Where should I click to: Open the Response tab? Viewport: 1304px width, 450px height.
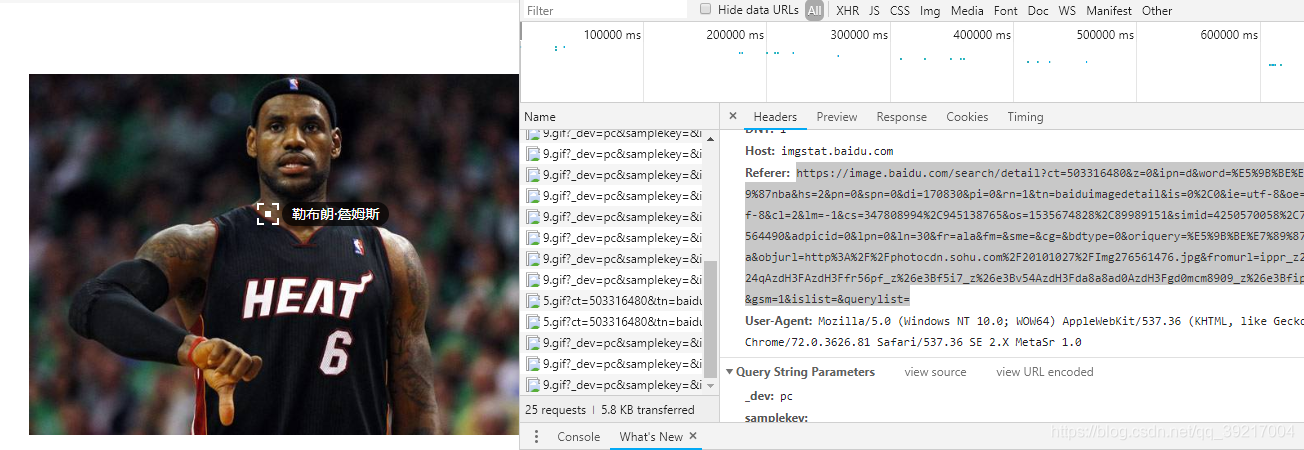pos(902,117)
